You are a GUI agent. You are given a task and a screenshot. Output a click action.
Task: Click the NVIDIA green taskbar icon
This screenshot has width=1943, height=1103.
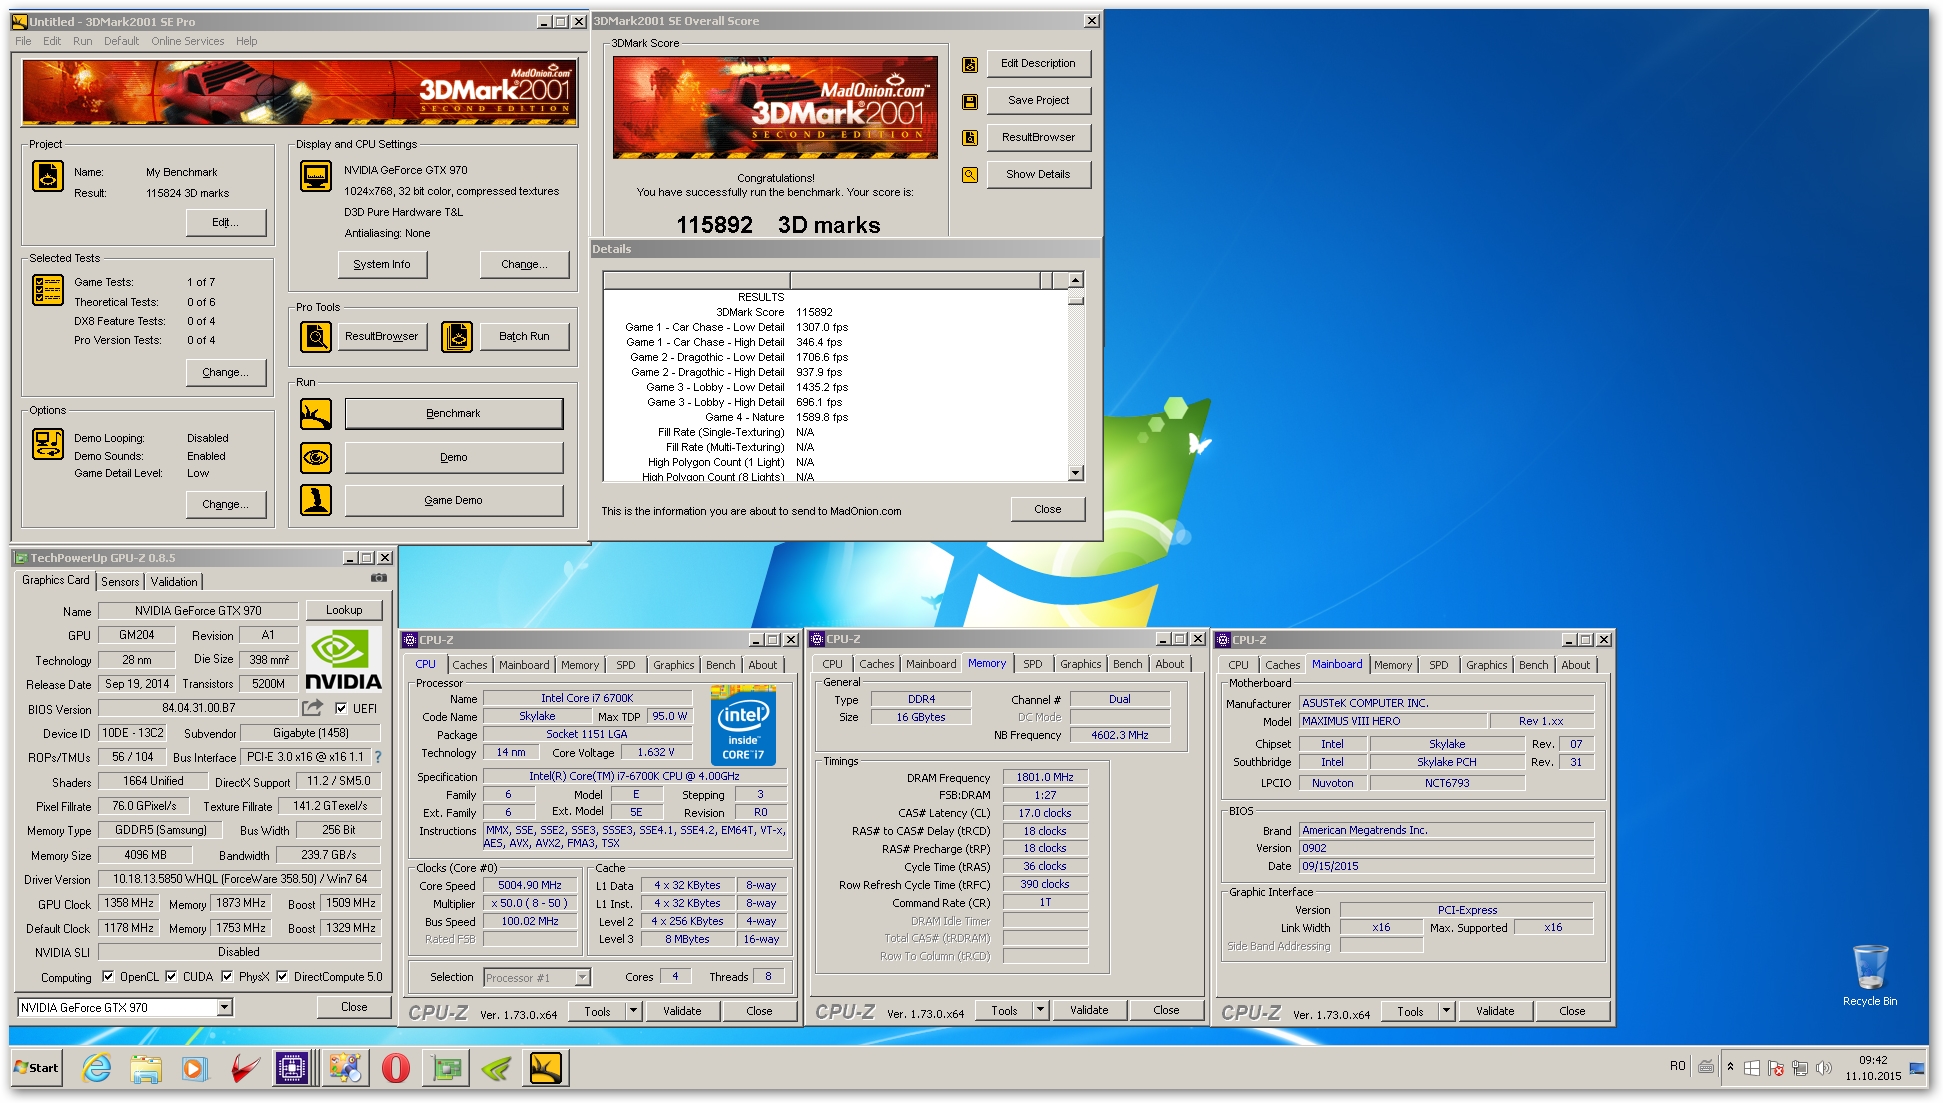[496, 1068]
